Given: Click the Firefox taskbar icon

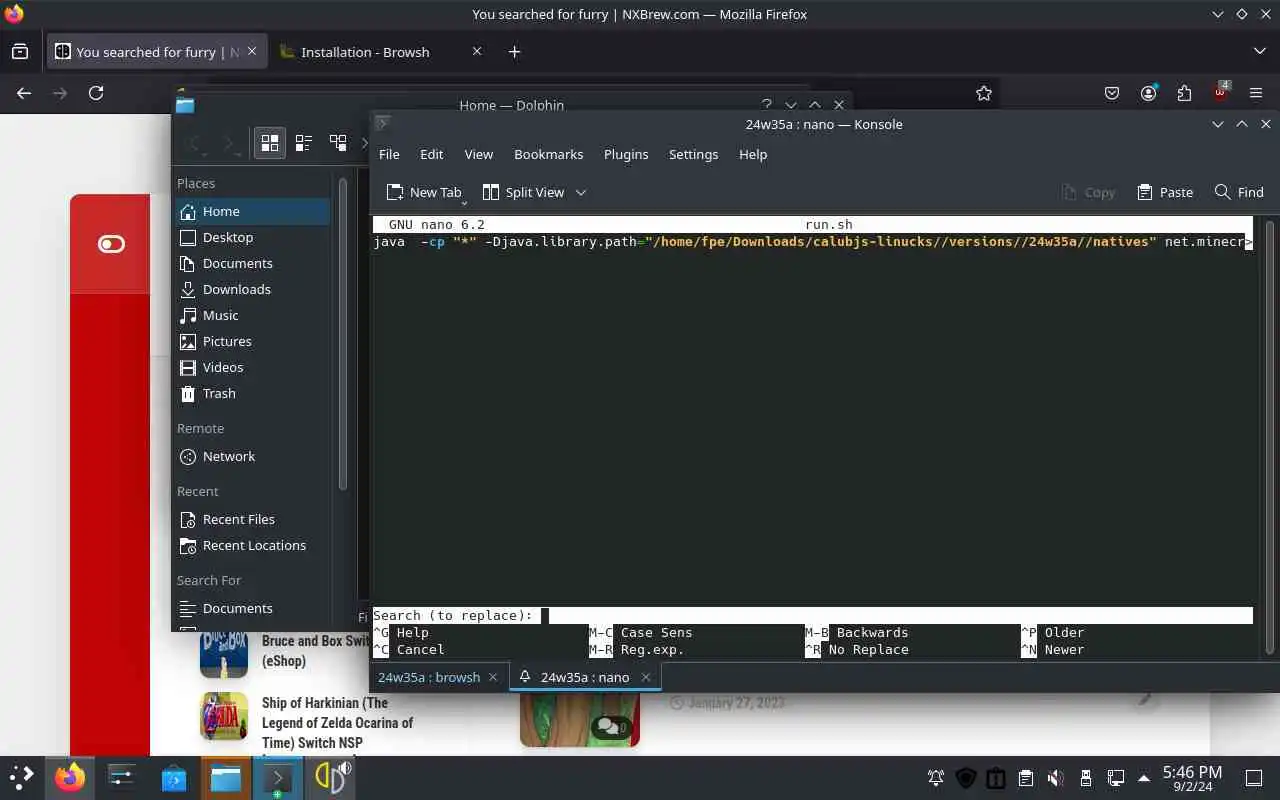Looking at the screenshot, I should (70, 777).
